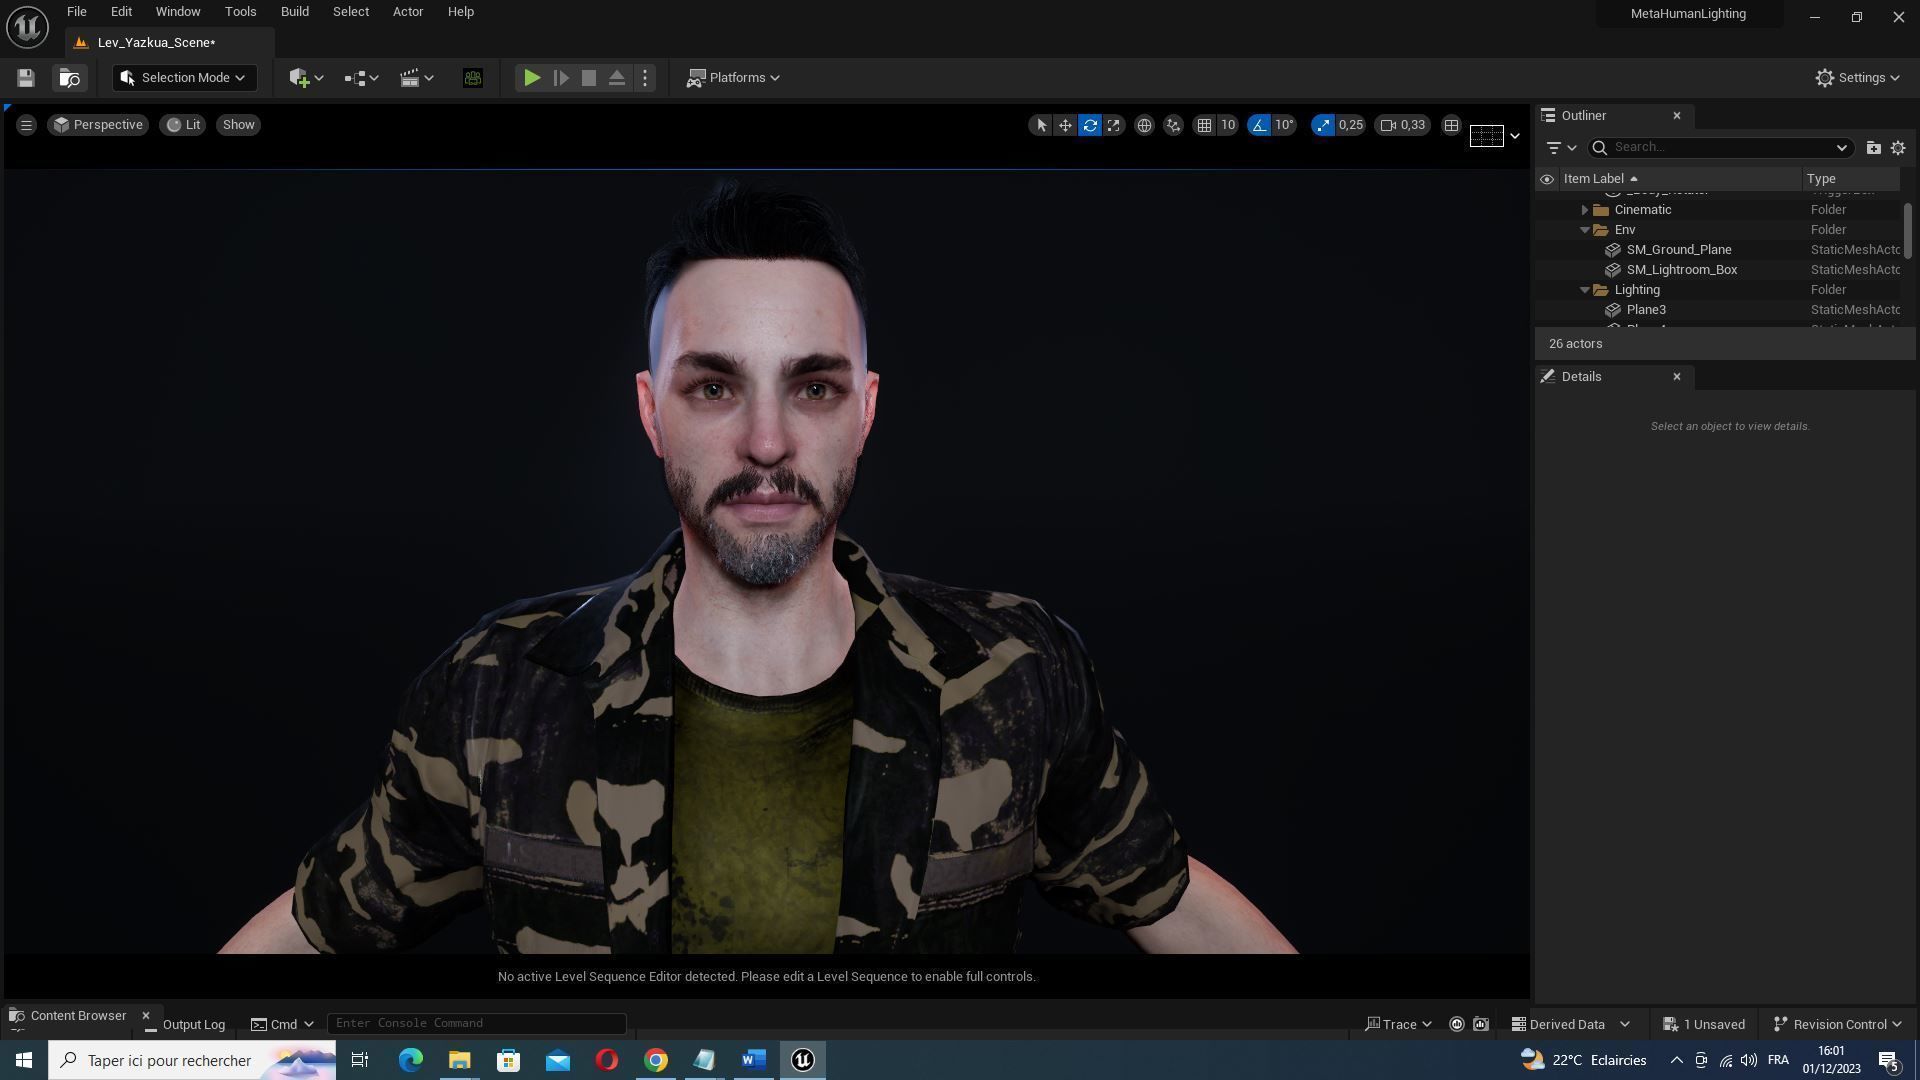Screen dimensions: 1920x1080
Task: Toggle grid snapping icon
Action: coord(1204,125)
